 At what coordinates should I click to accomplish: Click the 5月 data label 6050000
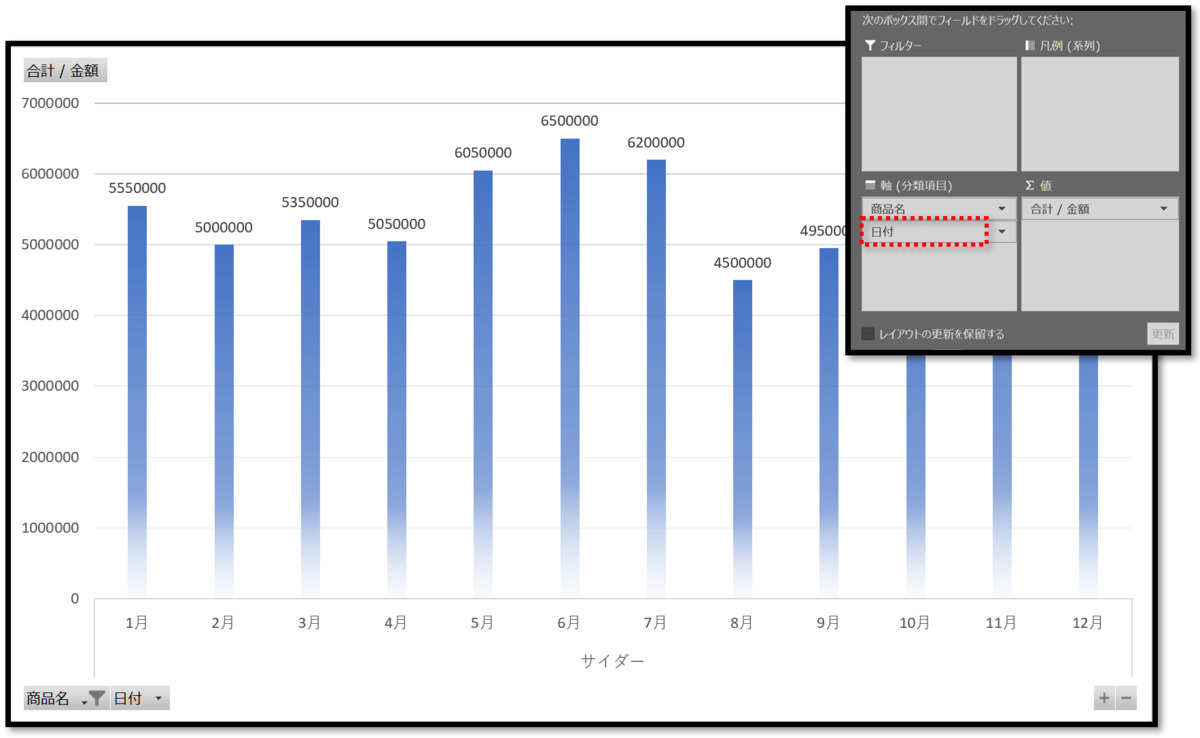click(483, 153)
